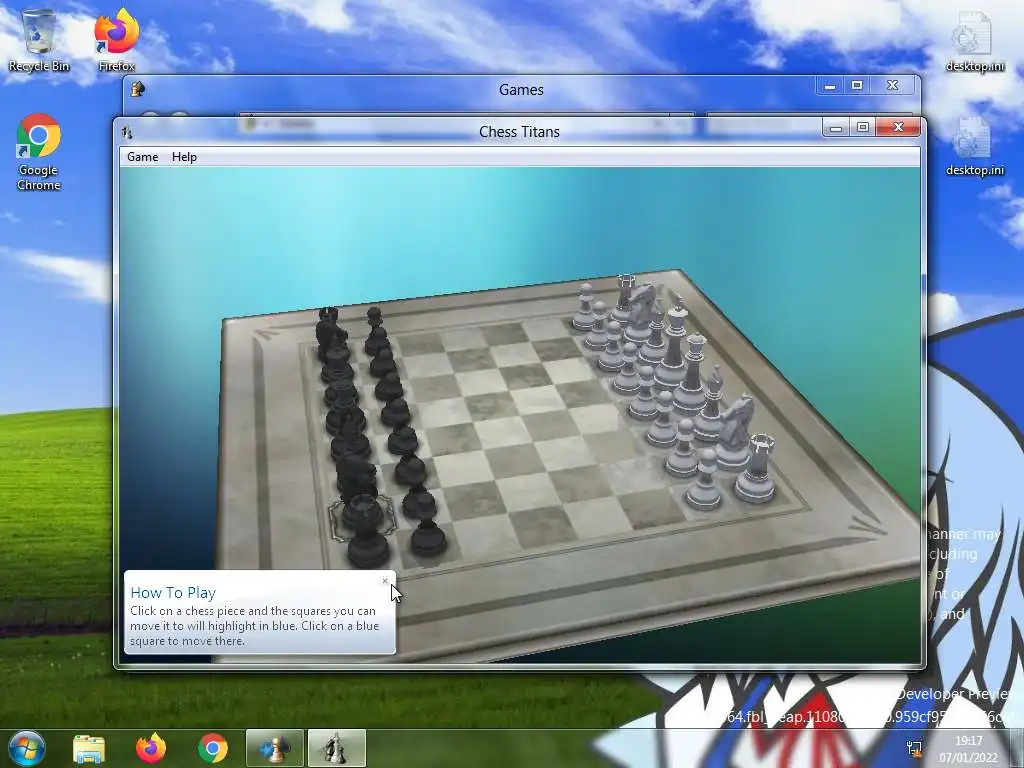
Task: Open the taskbar clock and date
Action: (x=968, y=749)
